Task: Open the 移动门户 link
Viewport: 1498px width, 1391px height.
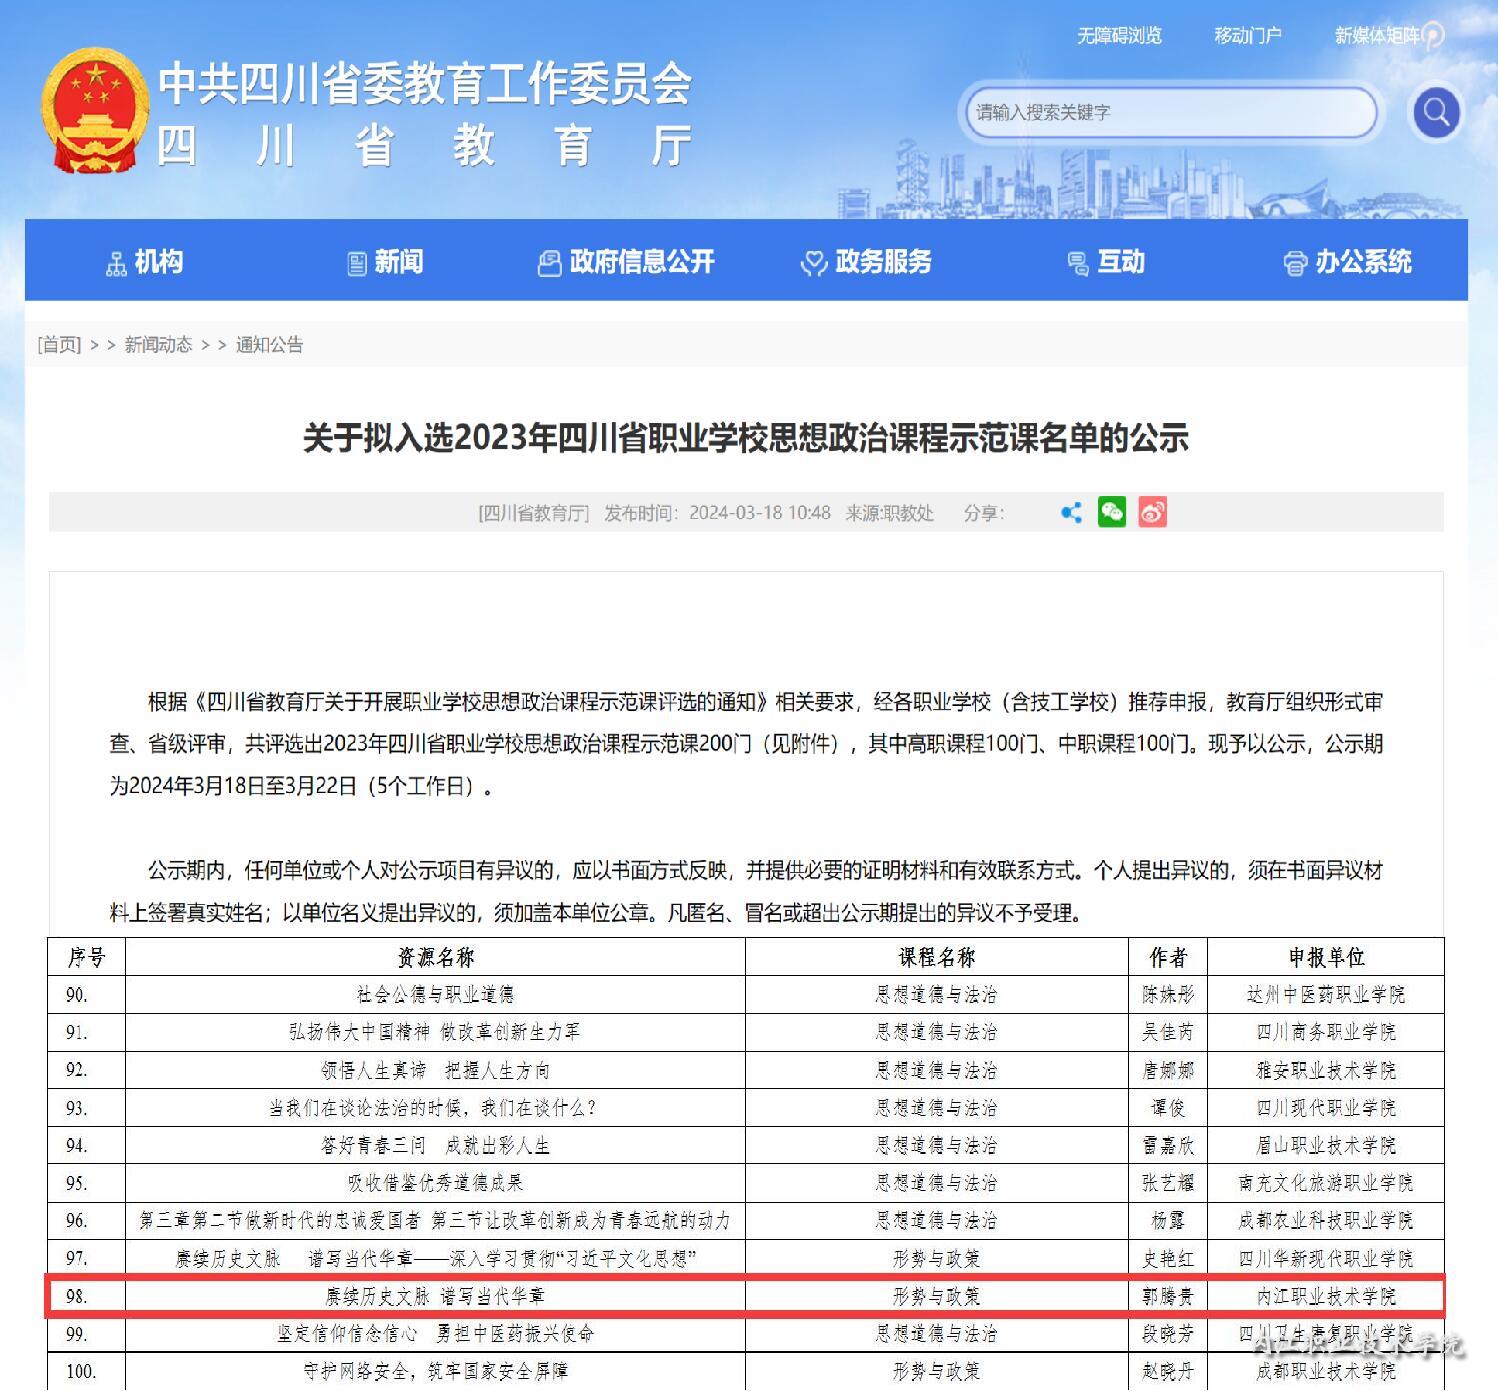Action: pyautogui.click(x=1247, y=36)
